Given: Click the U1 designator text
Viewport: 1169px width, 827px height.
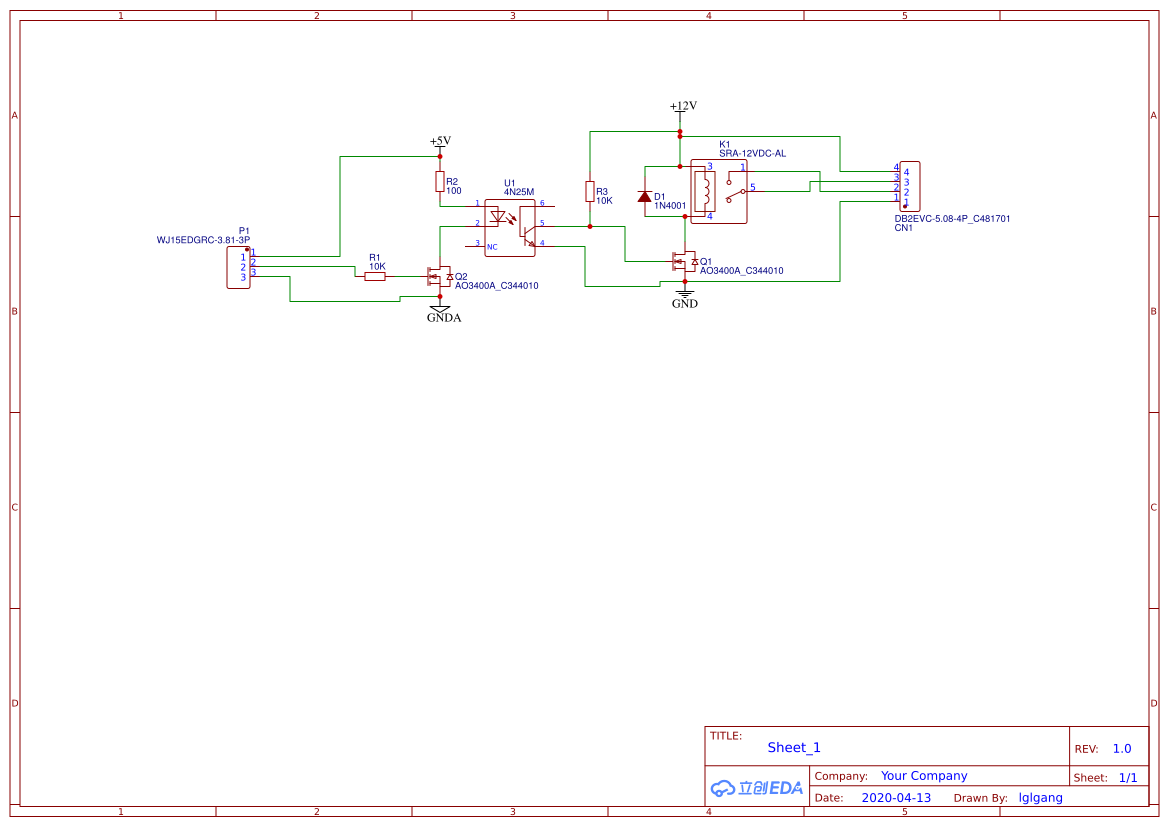Looking at the screenshot, I should click(x=509, y=183).
